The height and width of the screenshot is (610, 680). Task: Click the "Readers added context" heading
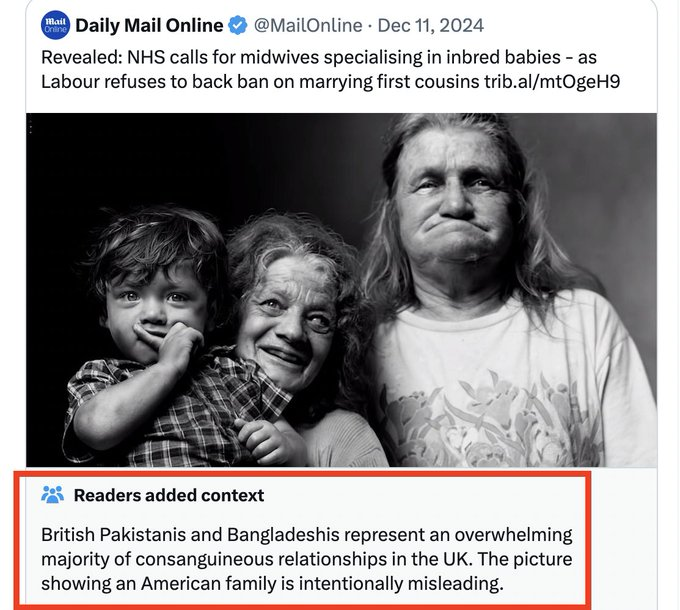pyautogui.click(x=169, y=495)
